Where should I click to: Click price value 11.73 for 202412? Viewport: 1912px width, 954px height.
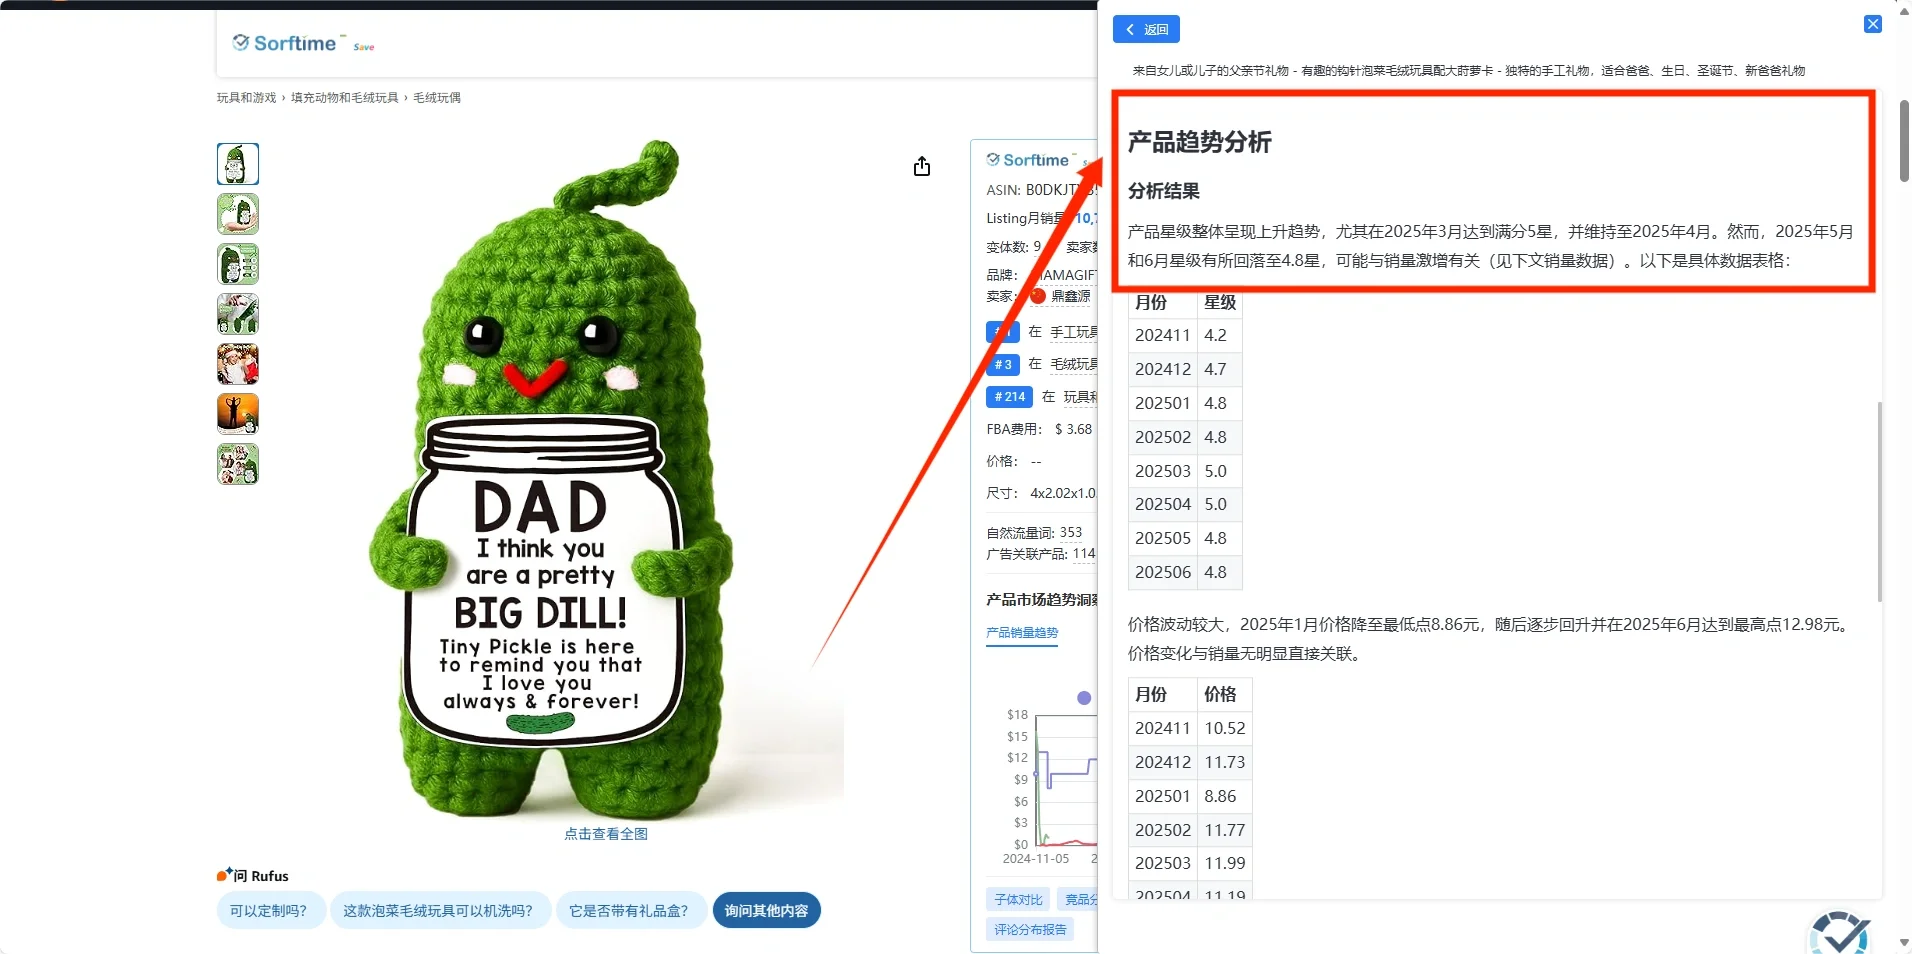tap(1224, 763)
